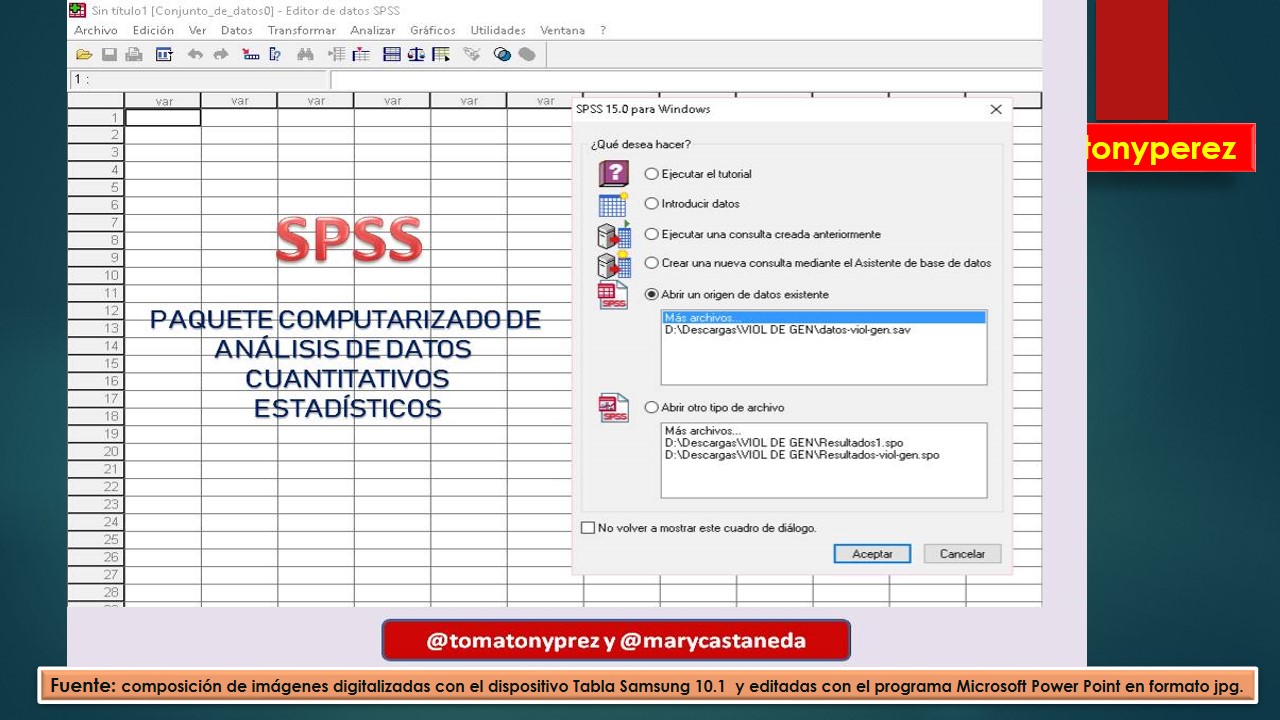Select the Introducir datos radio button
1280x720 pixels.
(652, 204)
